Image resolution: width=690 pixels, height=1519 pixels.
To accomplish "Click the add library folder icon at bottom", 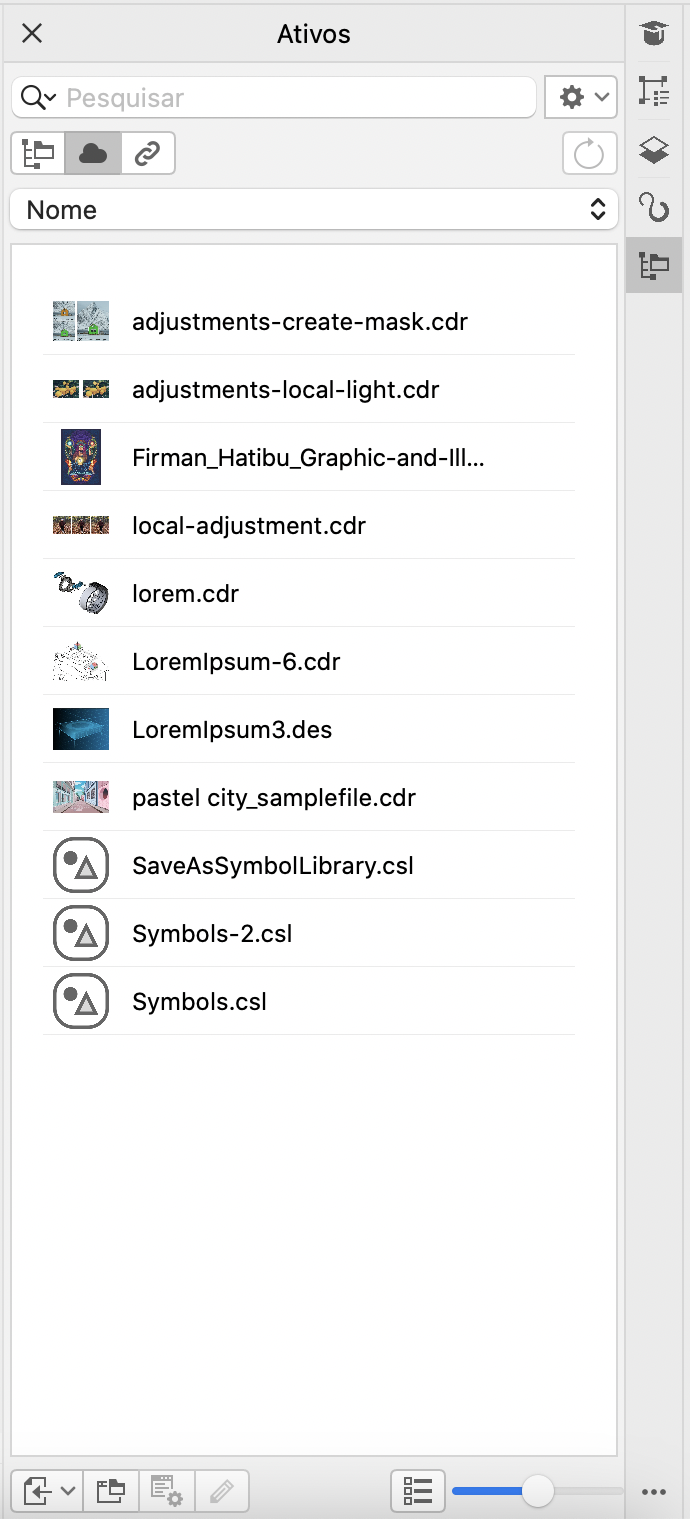I will point(111,1491).
